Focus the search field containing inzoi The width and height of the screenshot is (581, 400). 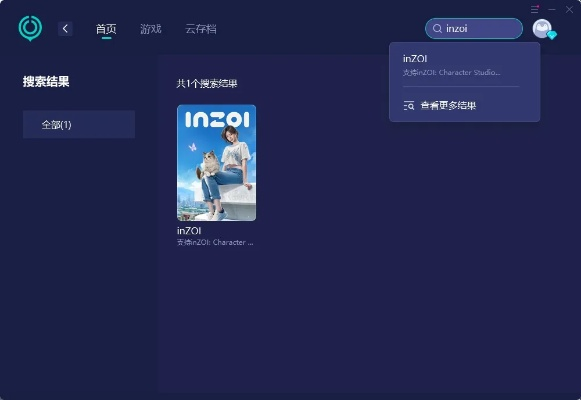(474, 29)
